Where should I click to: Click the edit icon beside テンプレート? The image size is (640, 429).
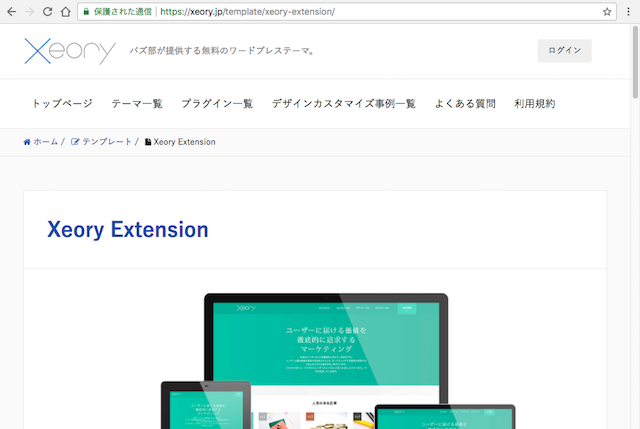coord(75,142)
